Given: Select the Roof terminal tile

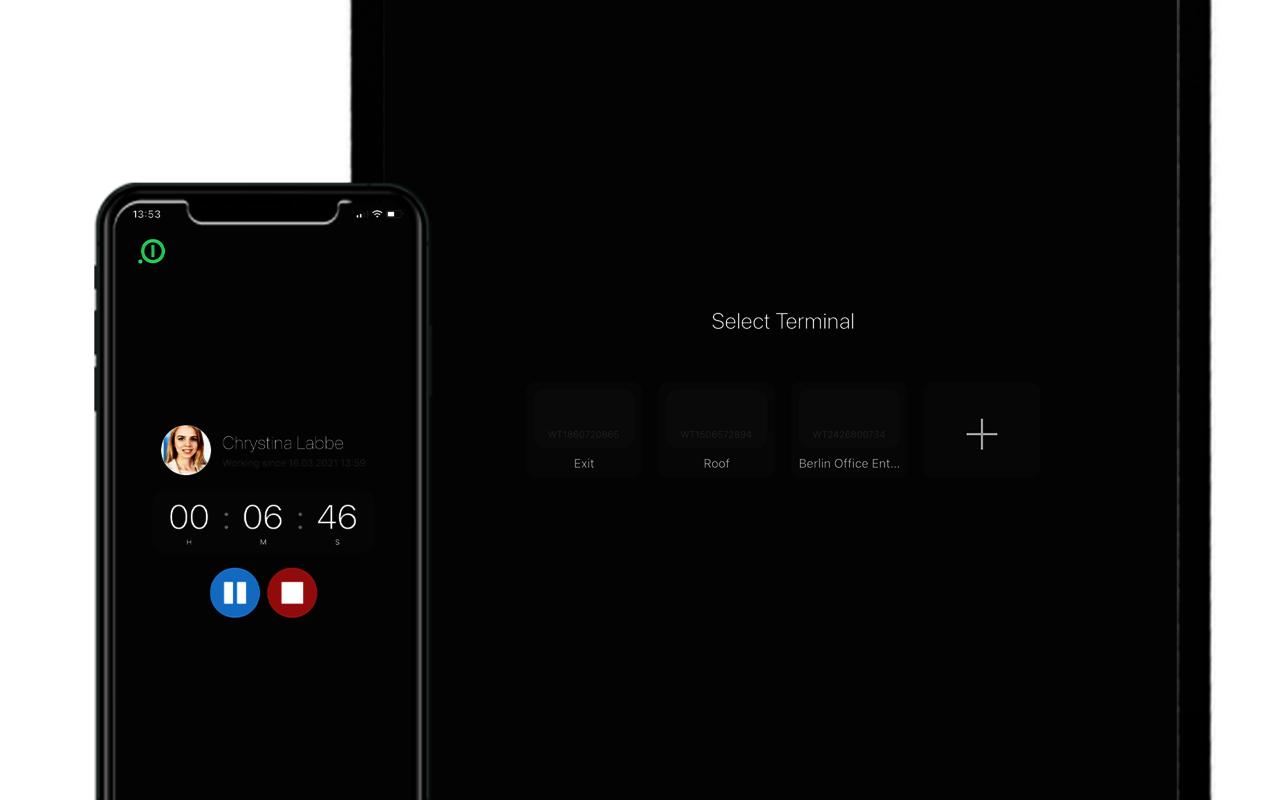Looking at the screenshot, I should pyautogui.click(x=717, y=431).
